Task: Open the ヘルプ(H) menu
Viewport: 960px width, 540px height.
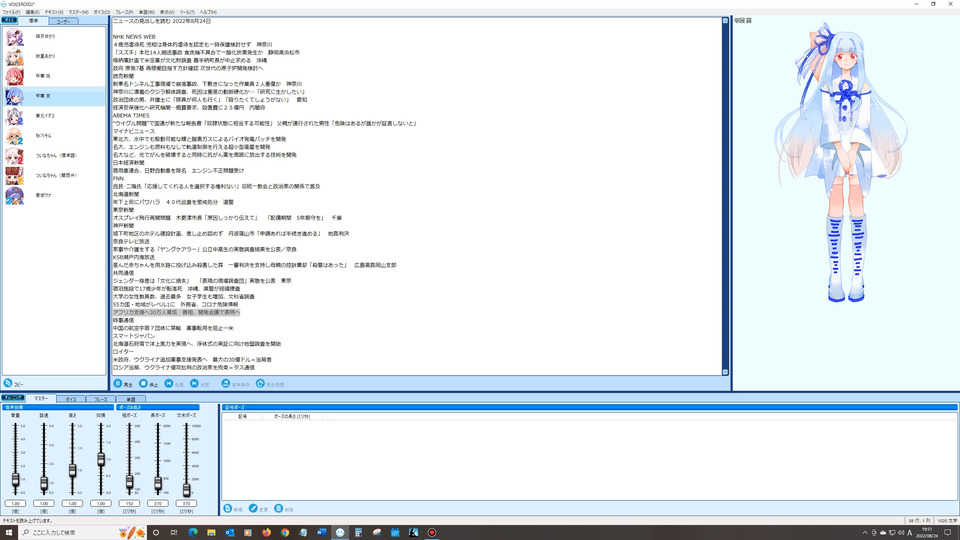Action: click(x=208, y=12)
